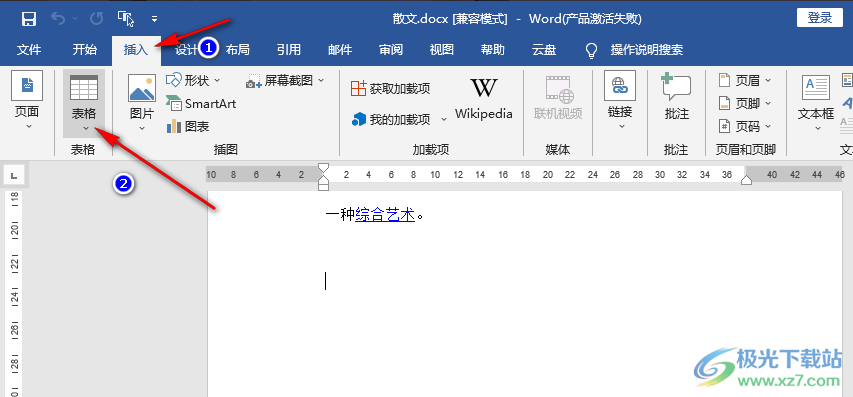Click the tab stop selector at ruler corner

coord(13,175)
